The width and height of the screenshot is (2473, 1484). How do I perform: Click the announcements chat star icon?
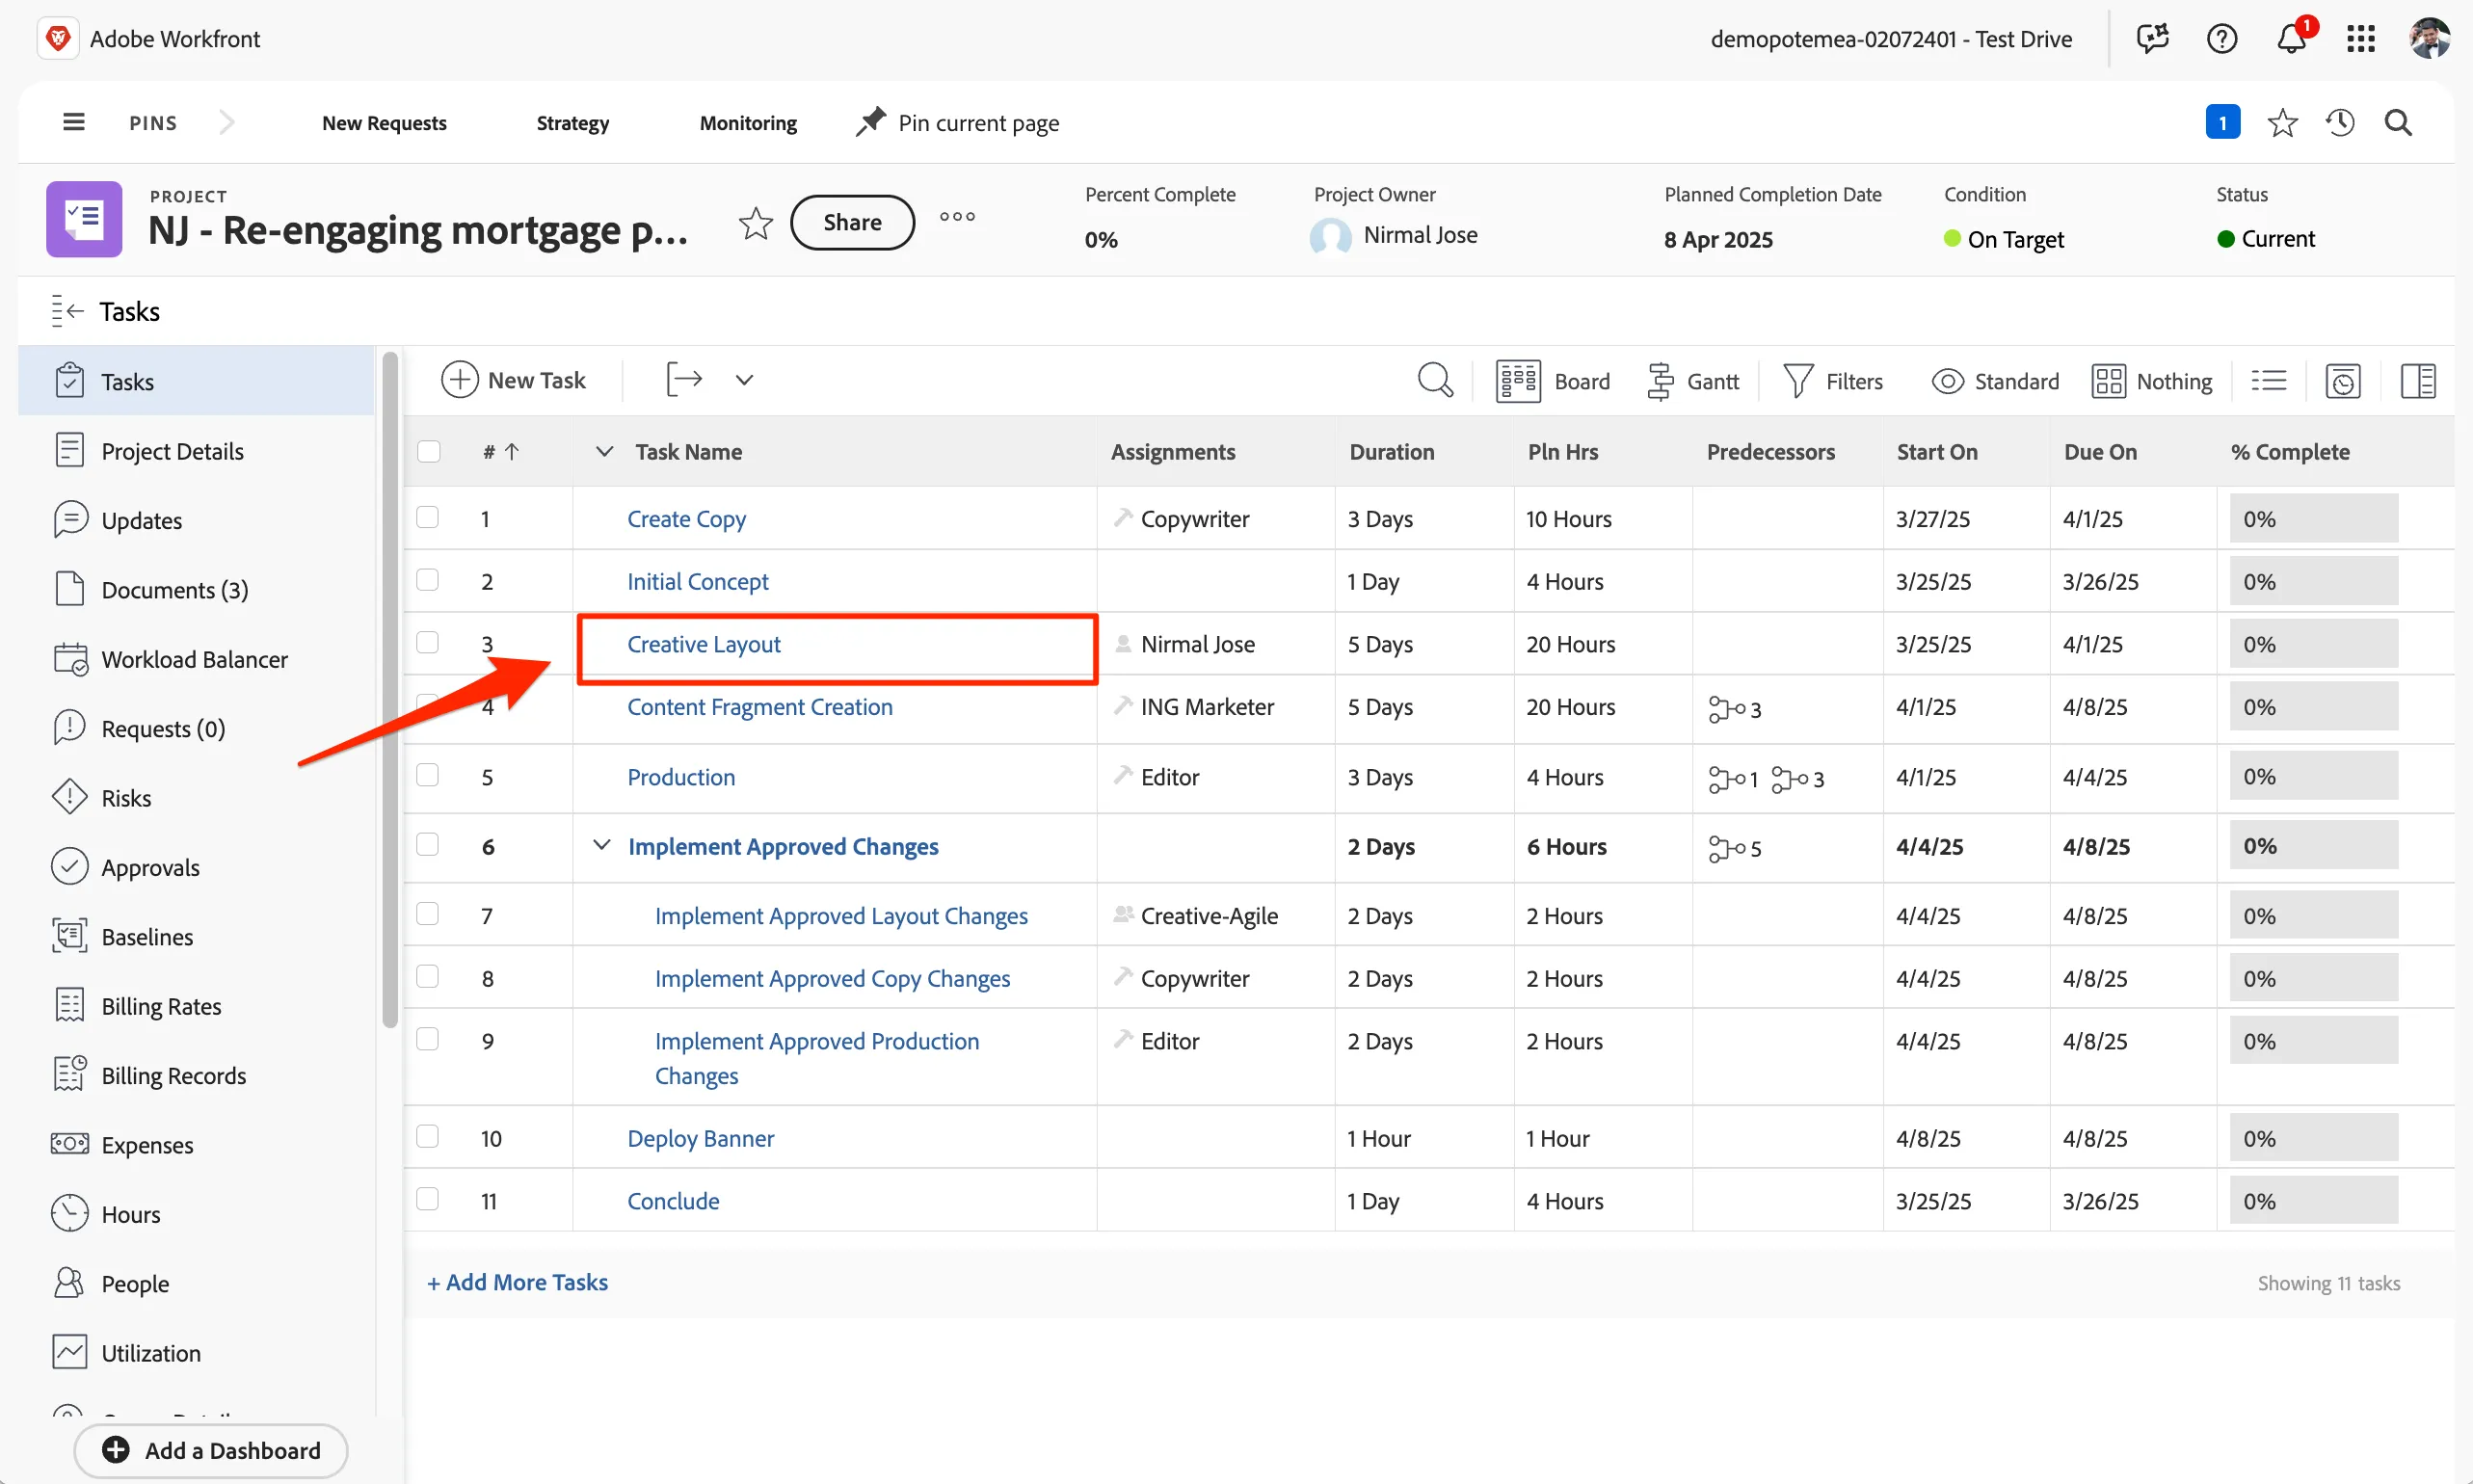(2152, 39)
